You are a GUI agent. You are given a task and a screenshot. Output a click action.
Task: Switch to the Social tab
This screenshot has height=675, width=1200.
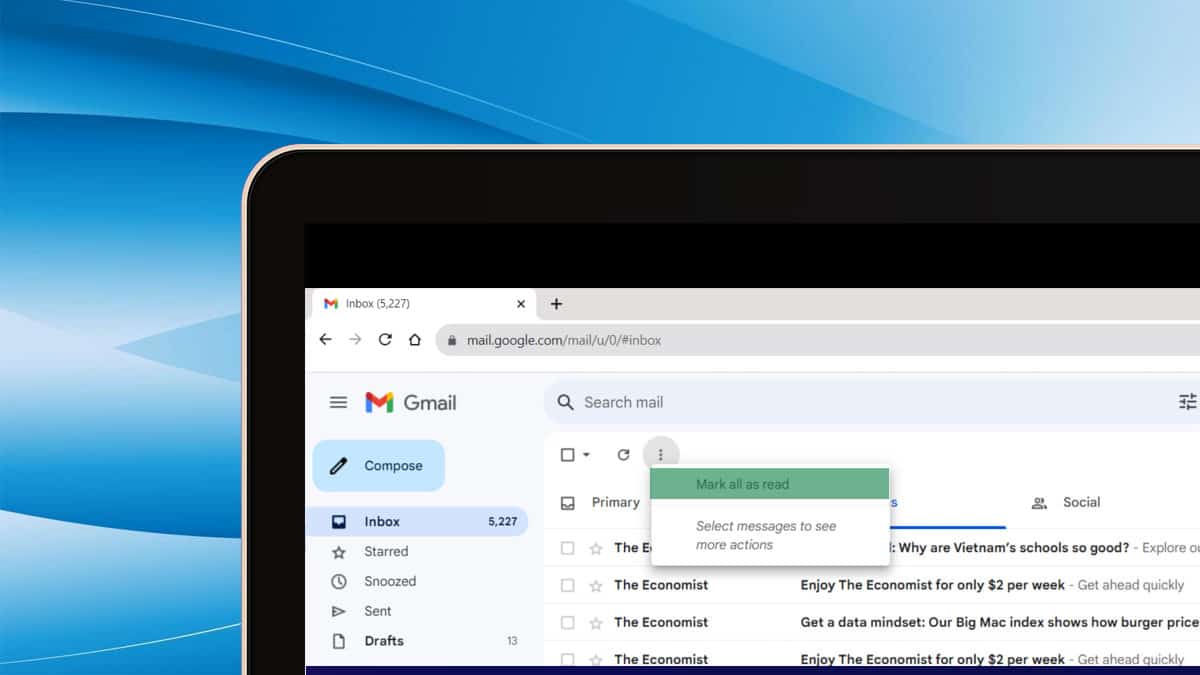(x=1067, y=503)
